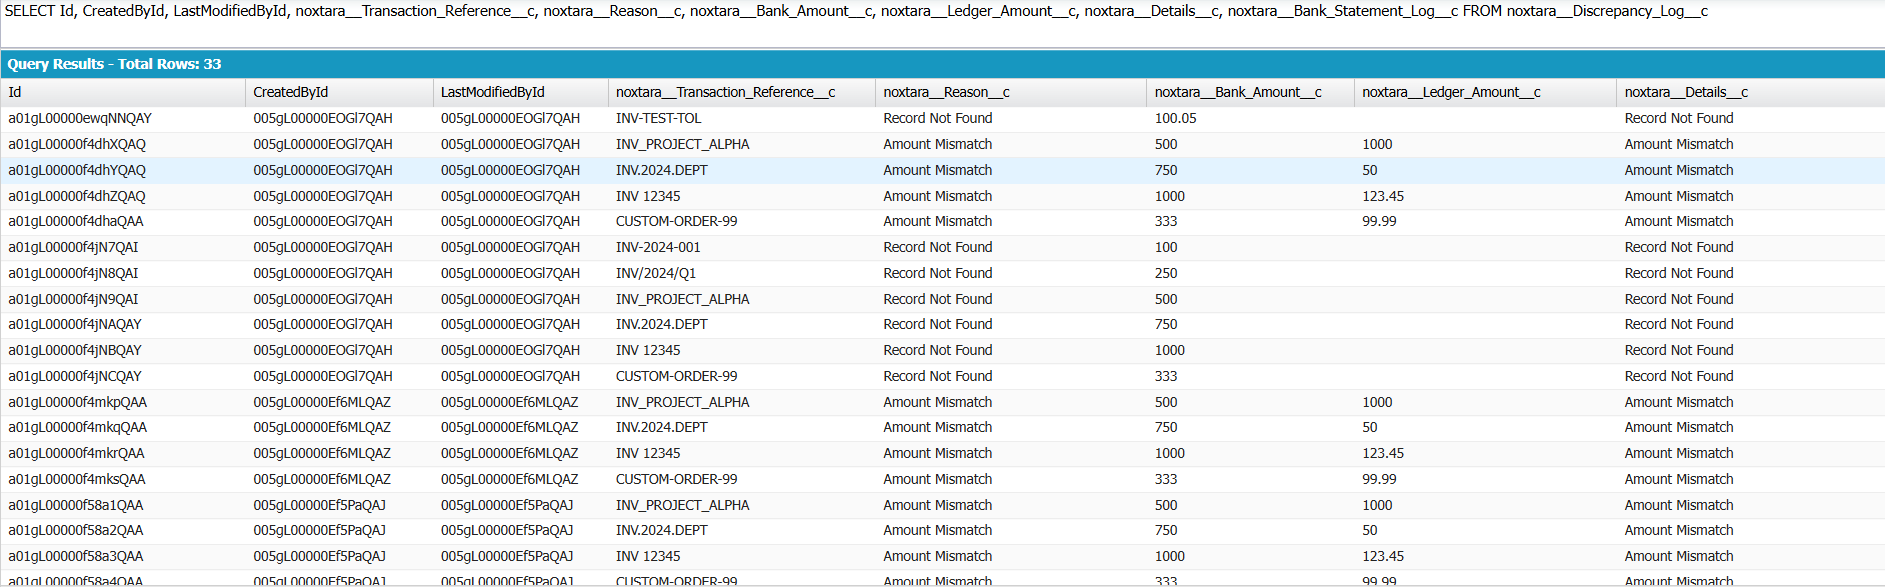Image resolution: width=1885 pixels, height=587 pixels.
Task: Click INV.2024.DEPT in row a01gL00000f4mkqQAA
Action: click(x=662, y=427)
